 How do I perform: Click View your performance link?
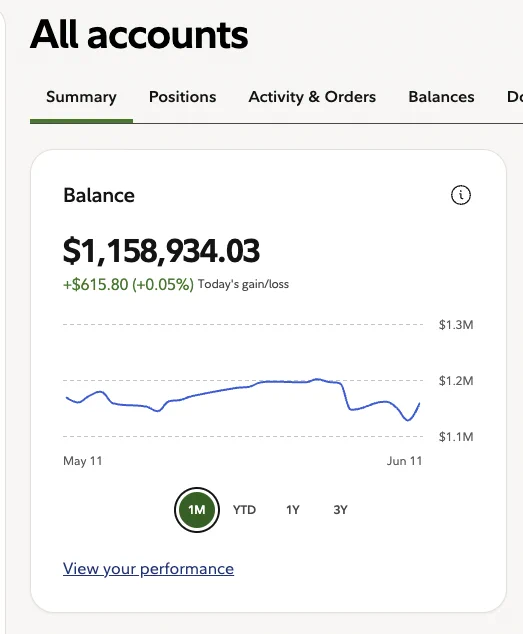click(x=148, y=568)
